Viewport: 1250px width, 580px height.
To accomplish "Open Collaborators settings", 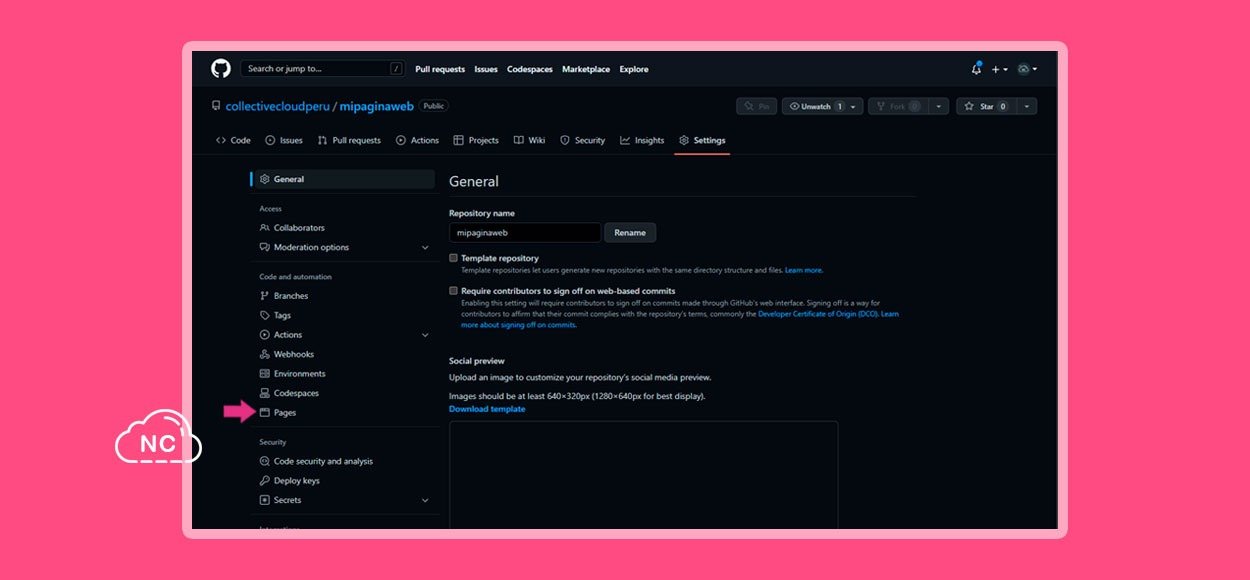I will (x=299, y=228).
